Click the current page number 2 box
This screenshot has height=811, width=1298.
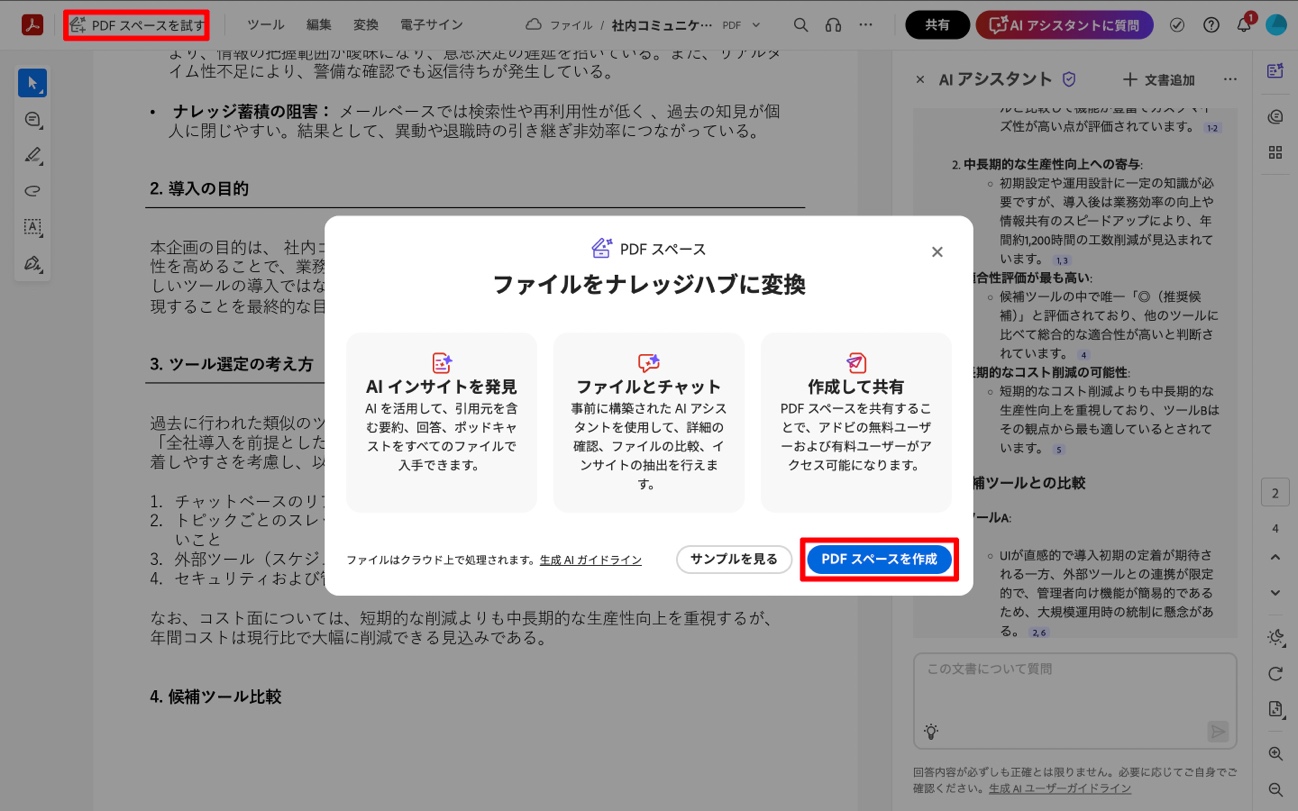[1275, 494]
